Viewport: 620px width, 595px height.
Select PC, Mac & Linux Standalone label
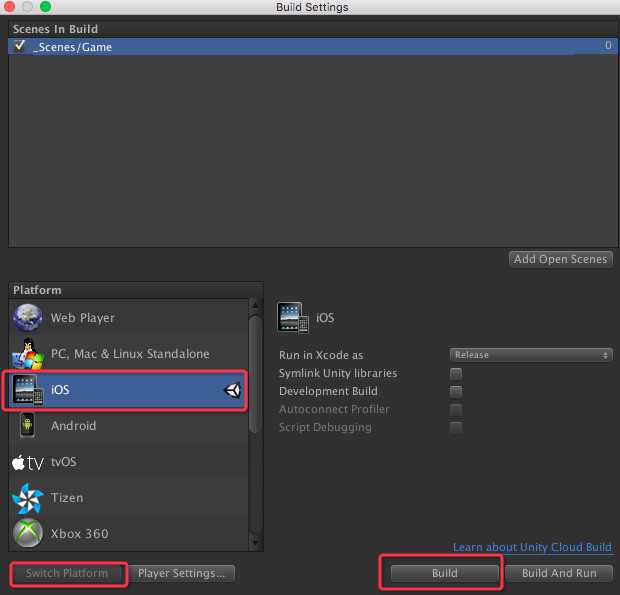130,353
